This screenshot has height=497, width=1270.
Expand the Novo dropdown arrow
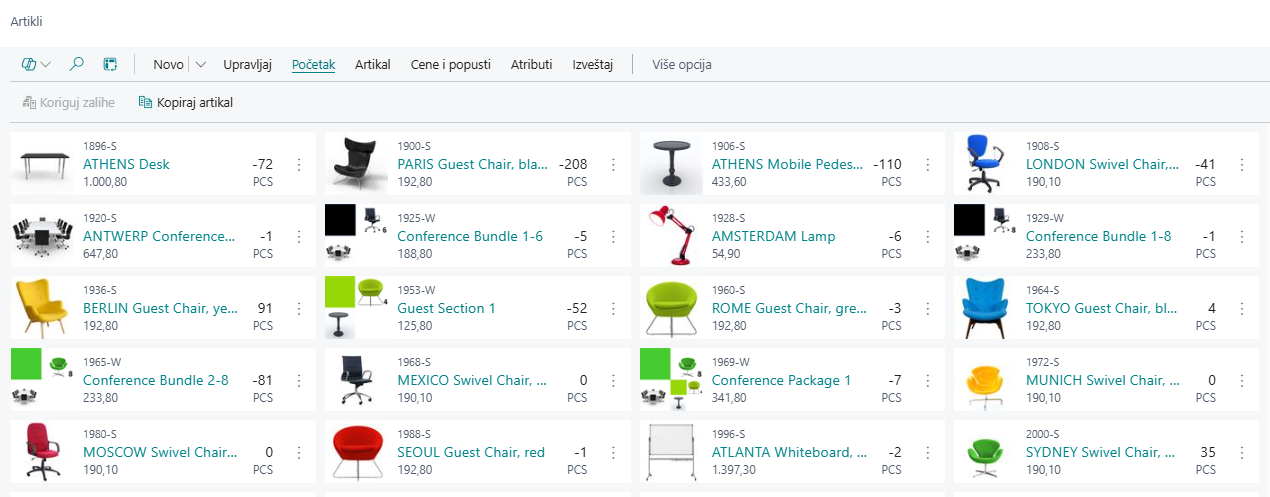(x=201, y=64)
